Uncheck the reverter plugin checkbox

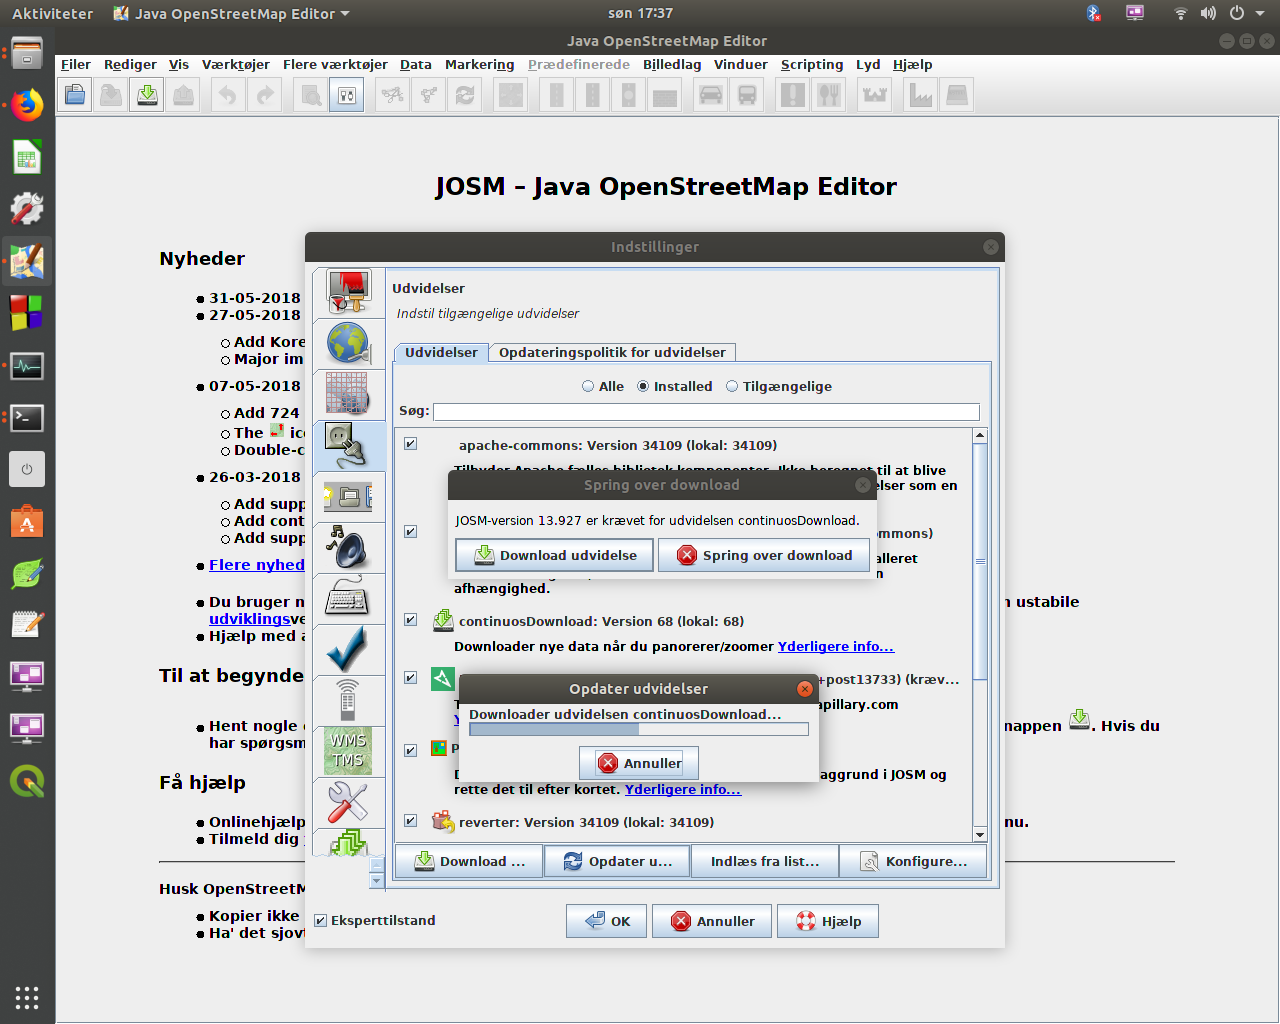410,821
